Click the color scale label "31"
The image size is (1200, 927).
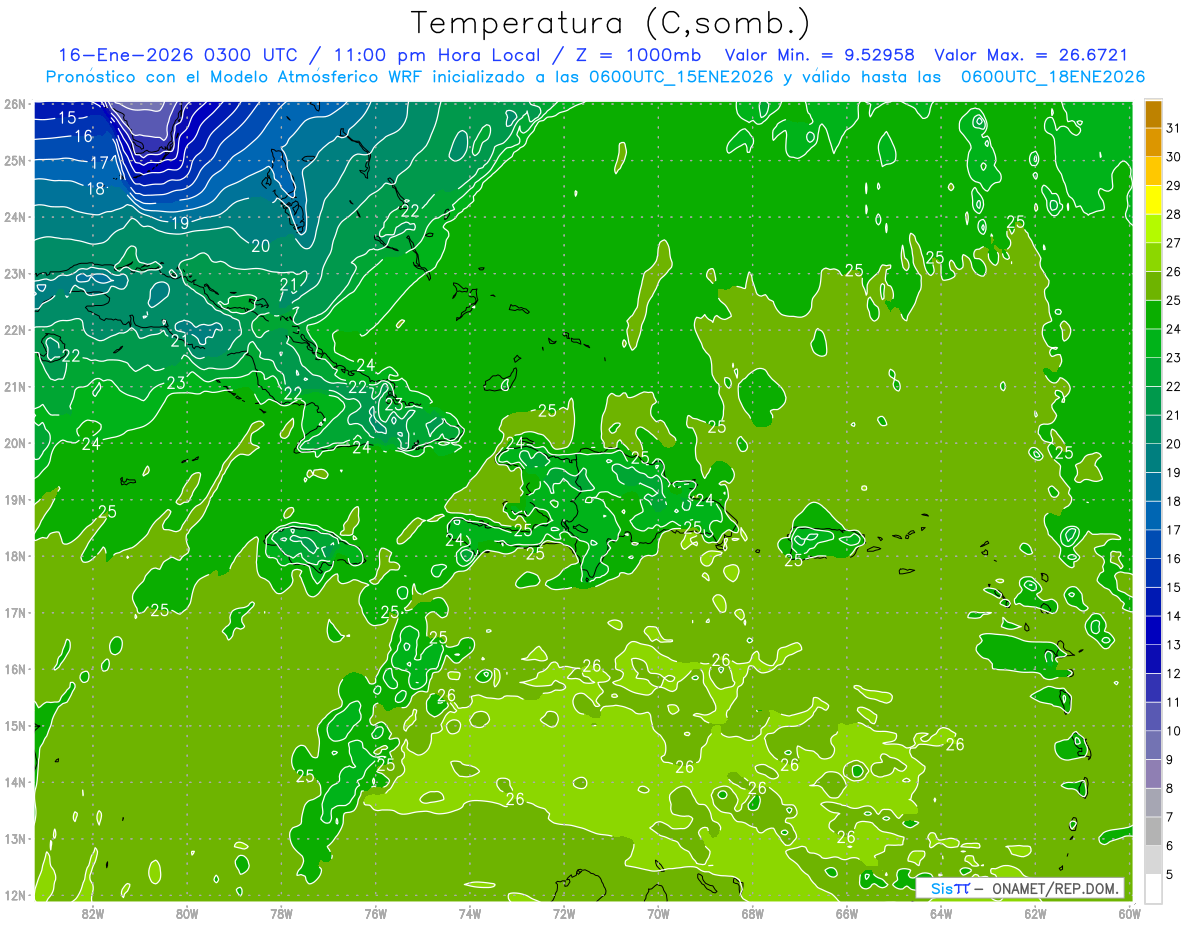1173,129
